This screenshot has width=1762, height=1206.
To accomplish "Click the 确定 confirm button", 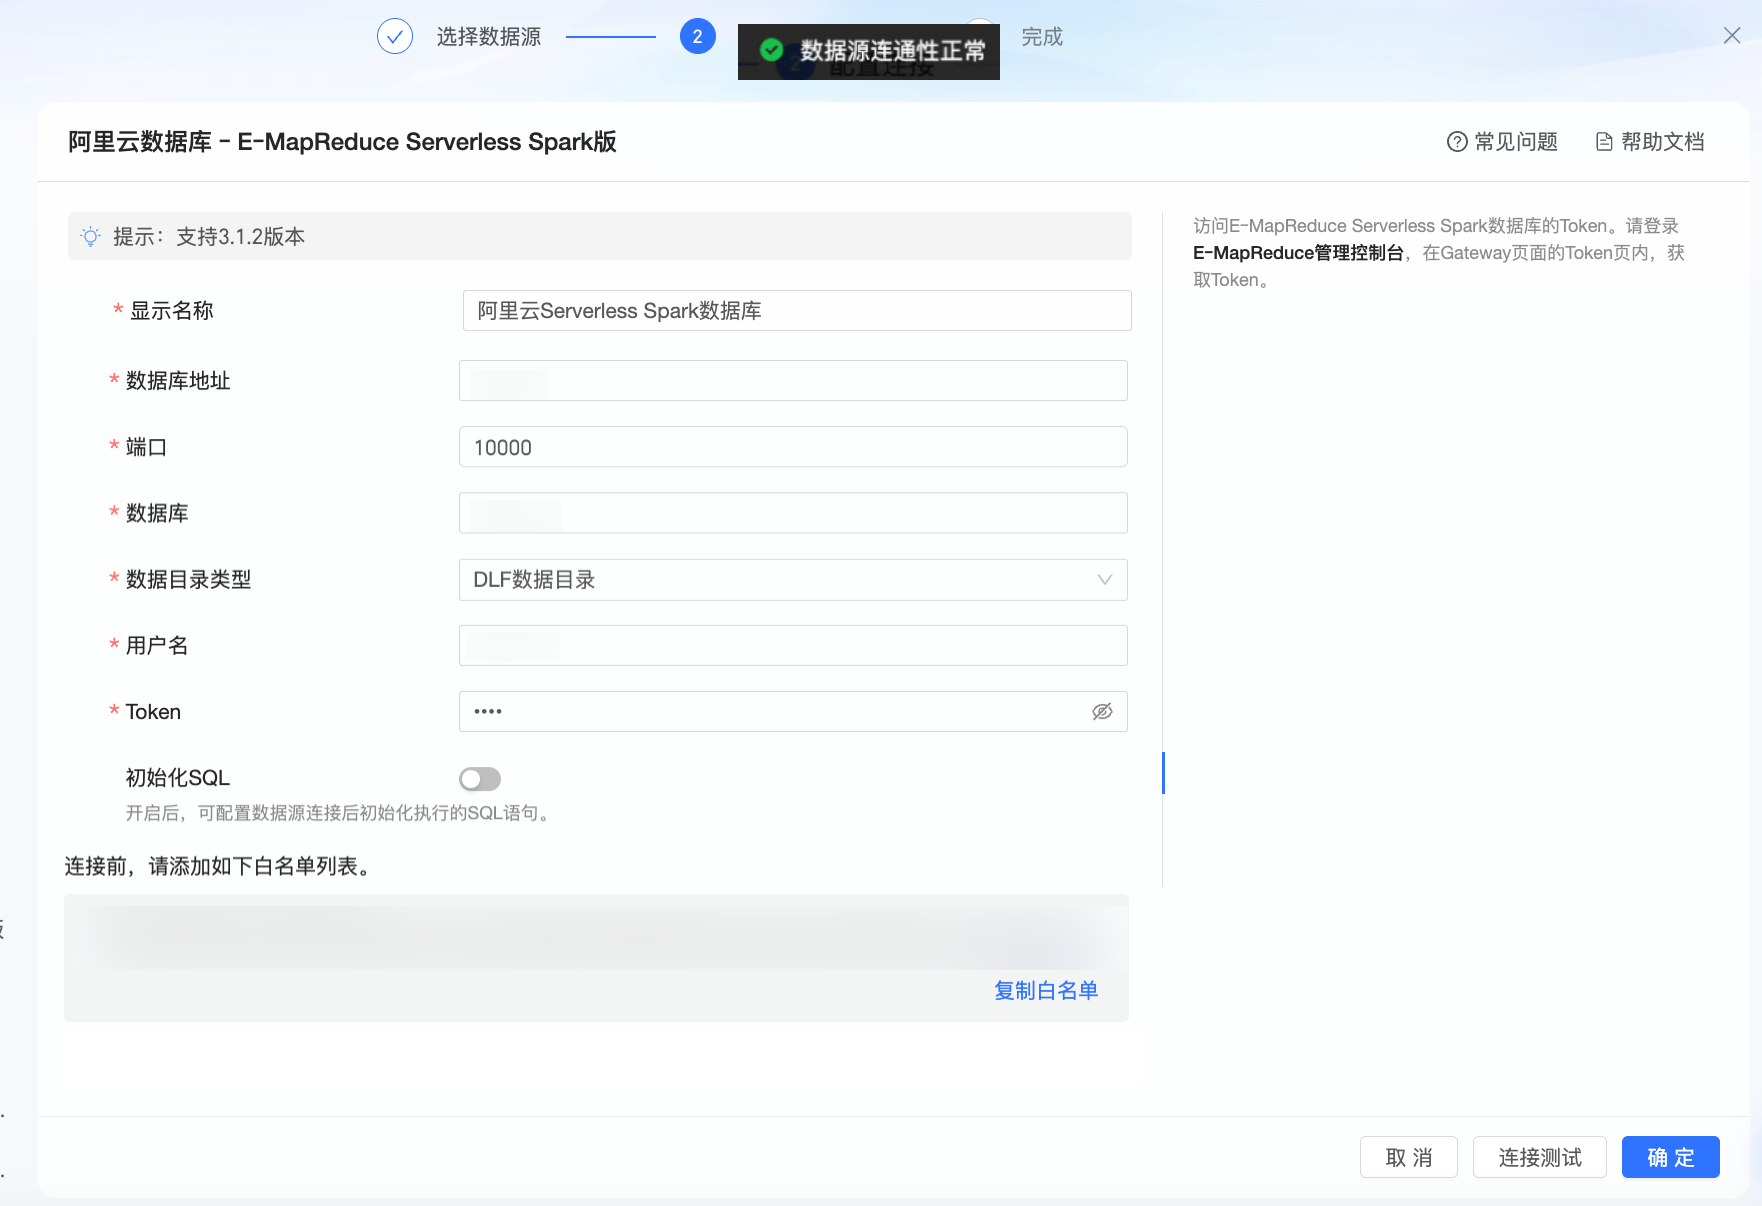I will (1670, 1157).
